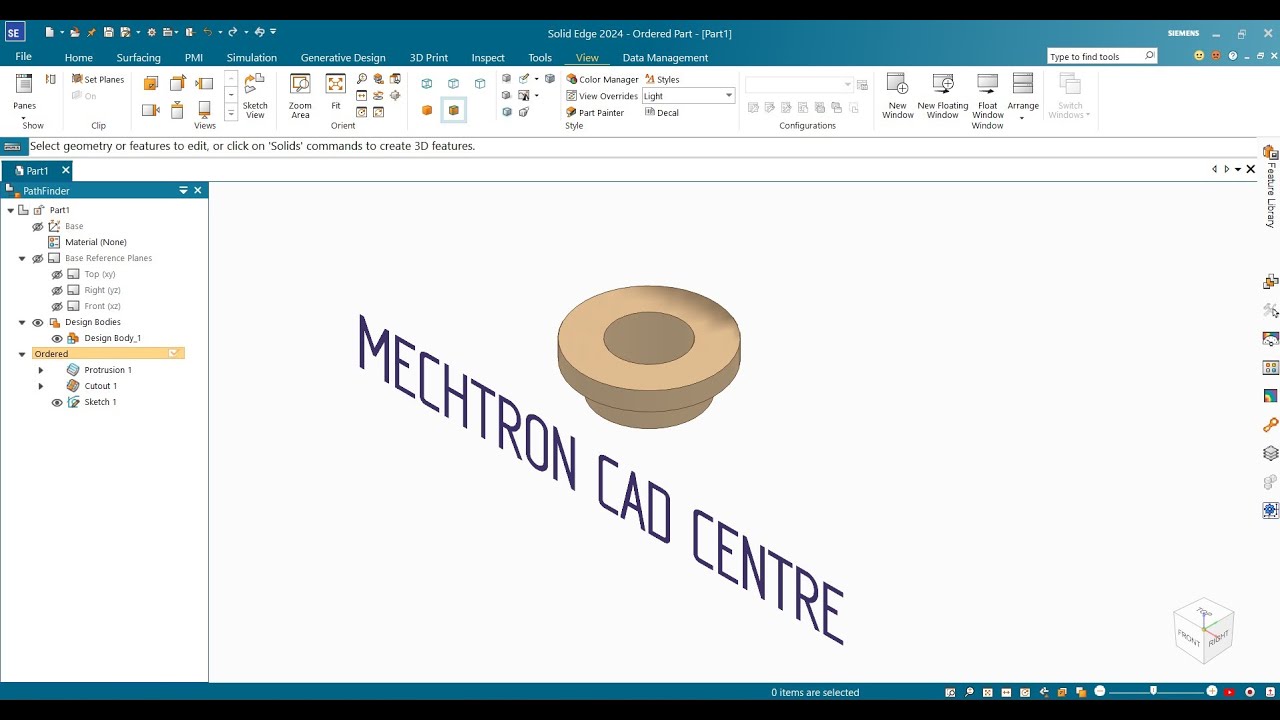Viewport: 1280px width, 720px height.
Task: Show the Front (xz) reference plane
Action: point(57,306)
